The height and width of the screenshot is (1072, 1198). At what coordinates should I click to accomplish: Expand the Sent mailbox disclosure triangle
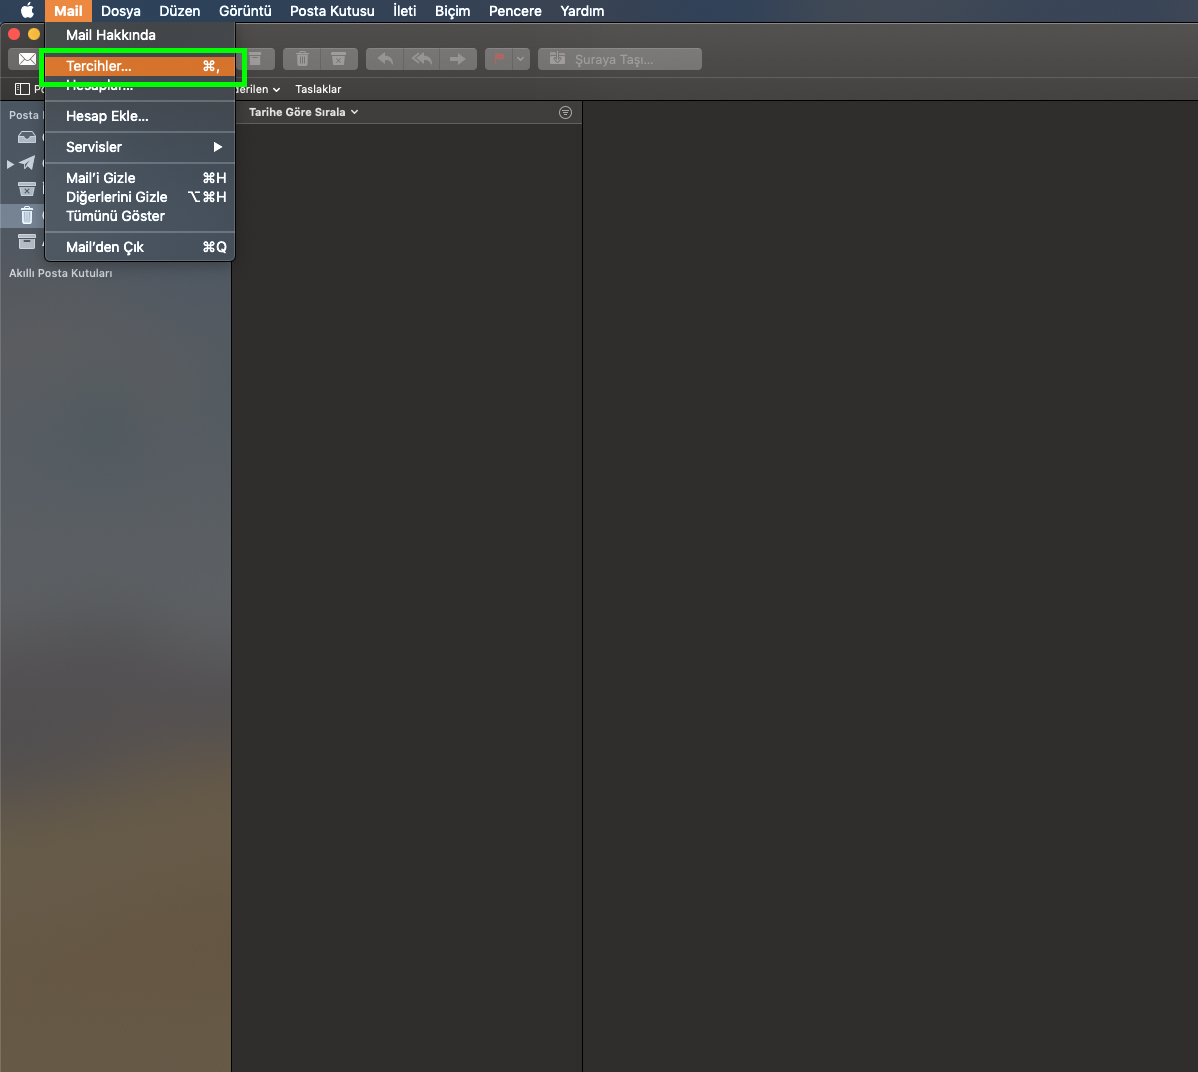tap(11, 163)
